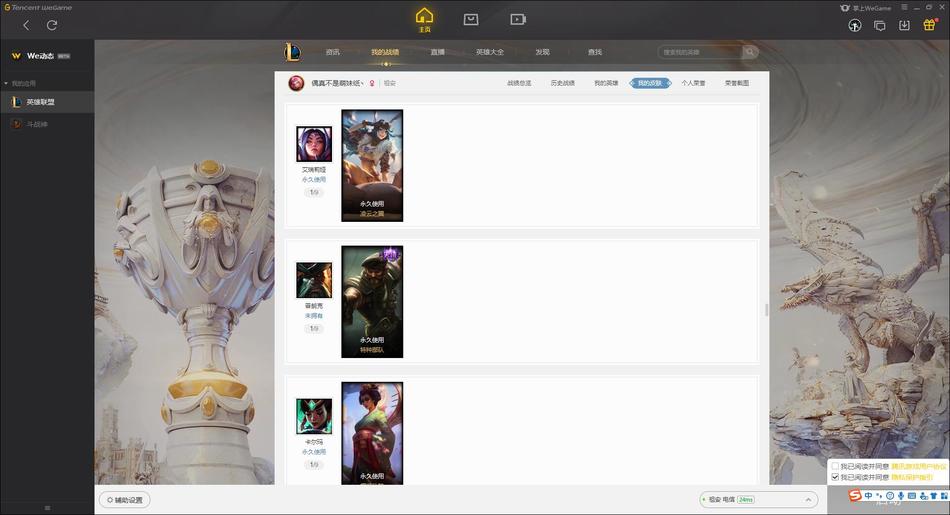The width and height of the screenshot is (950, 515).
Task: Click the pink gender icon beside player name
Action: click(372, 83)
